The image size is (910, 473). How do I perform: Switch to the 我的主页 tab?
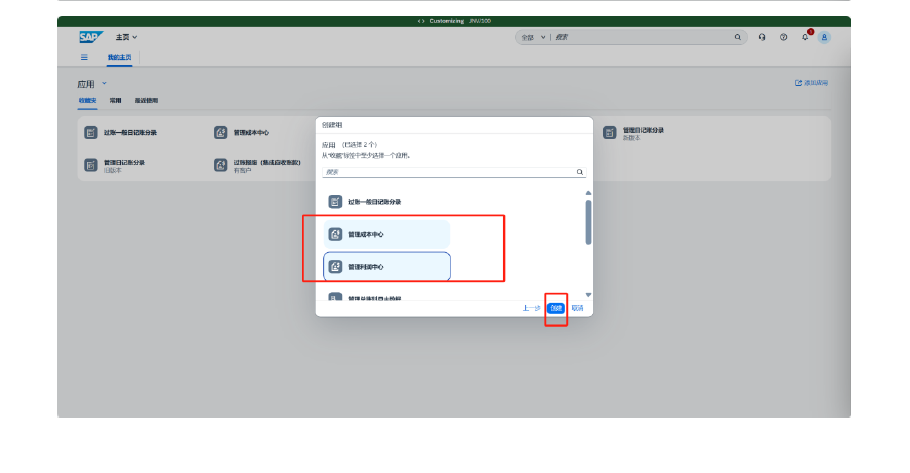(x=119, y=58)
